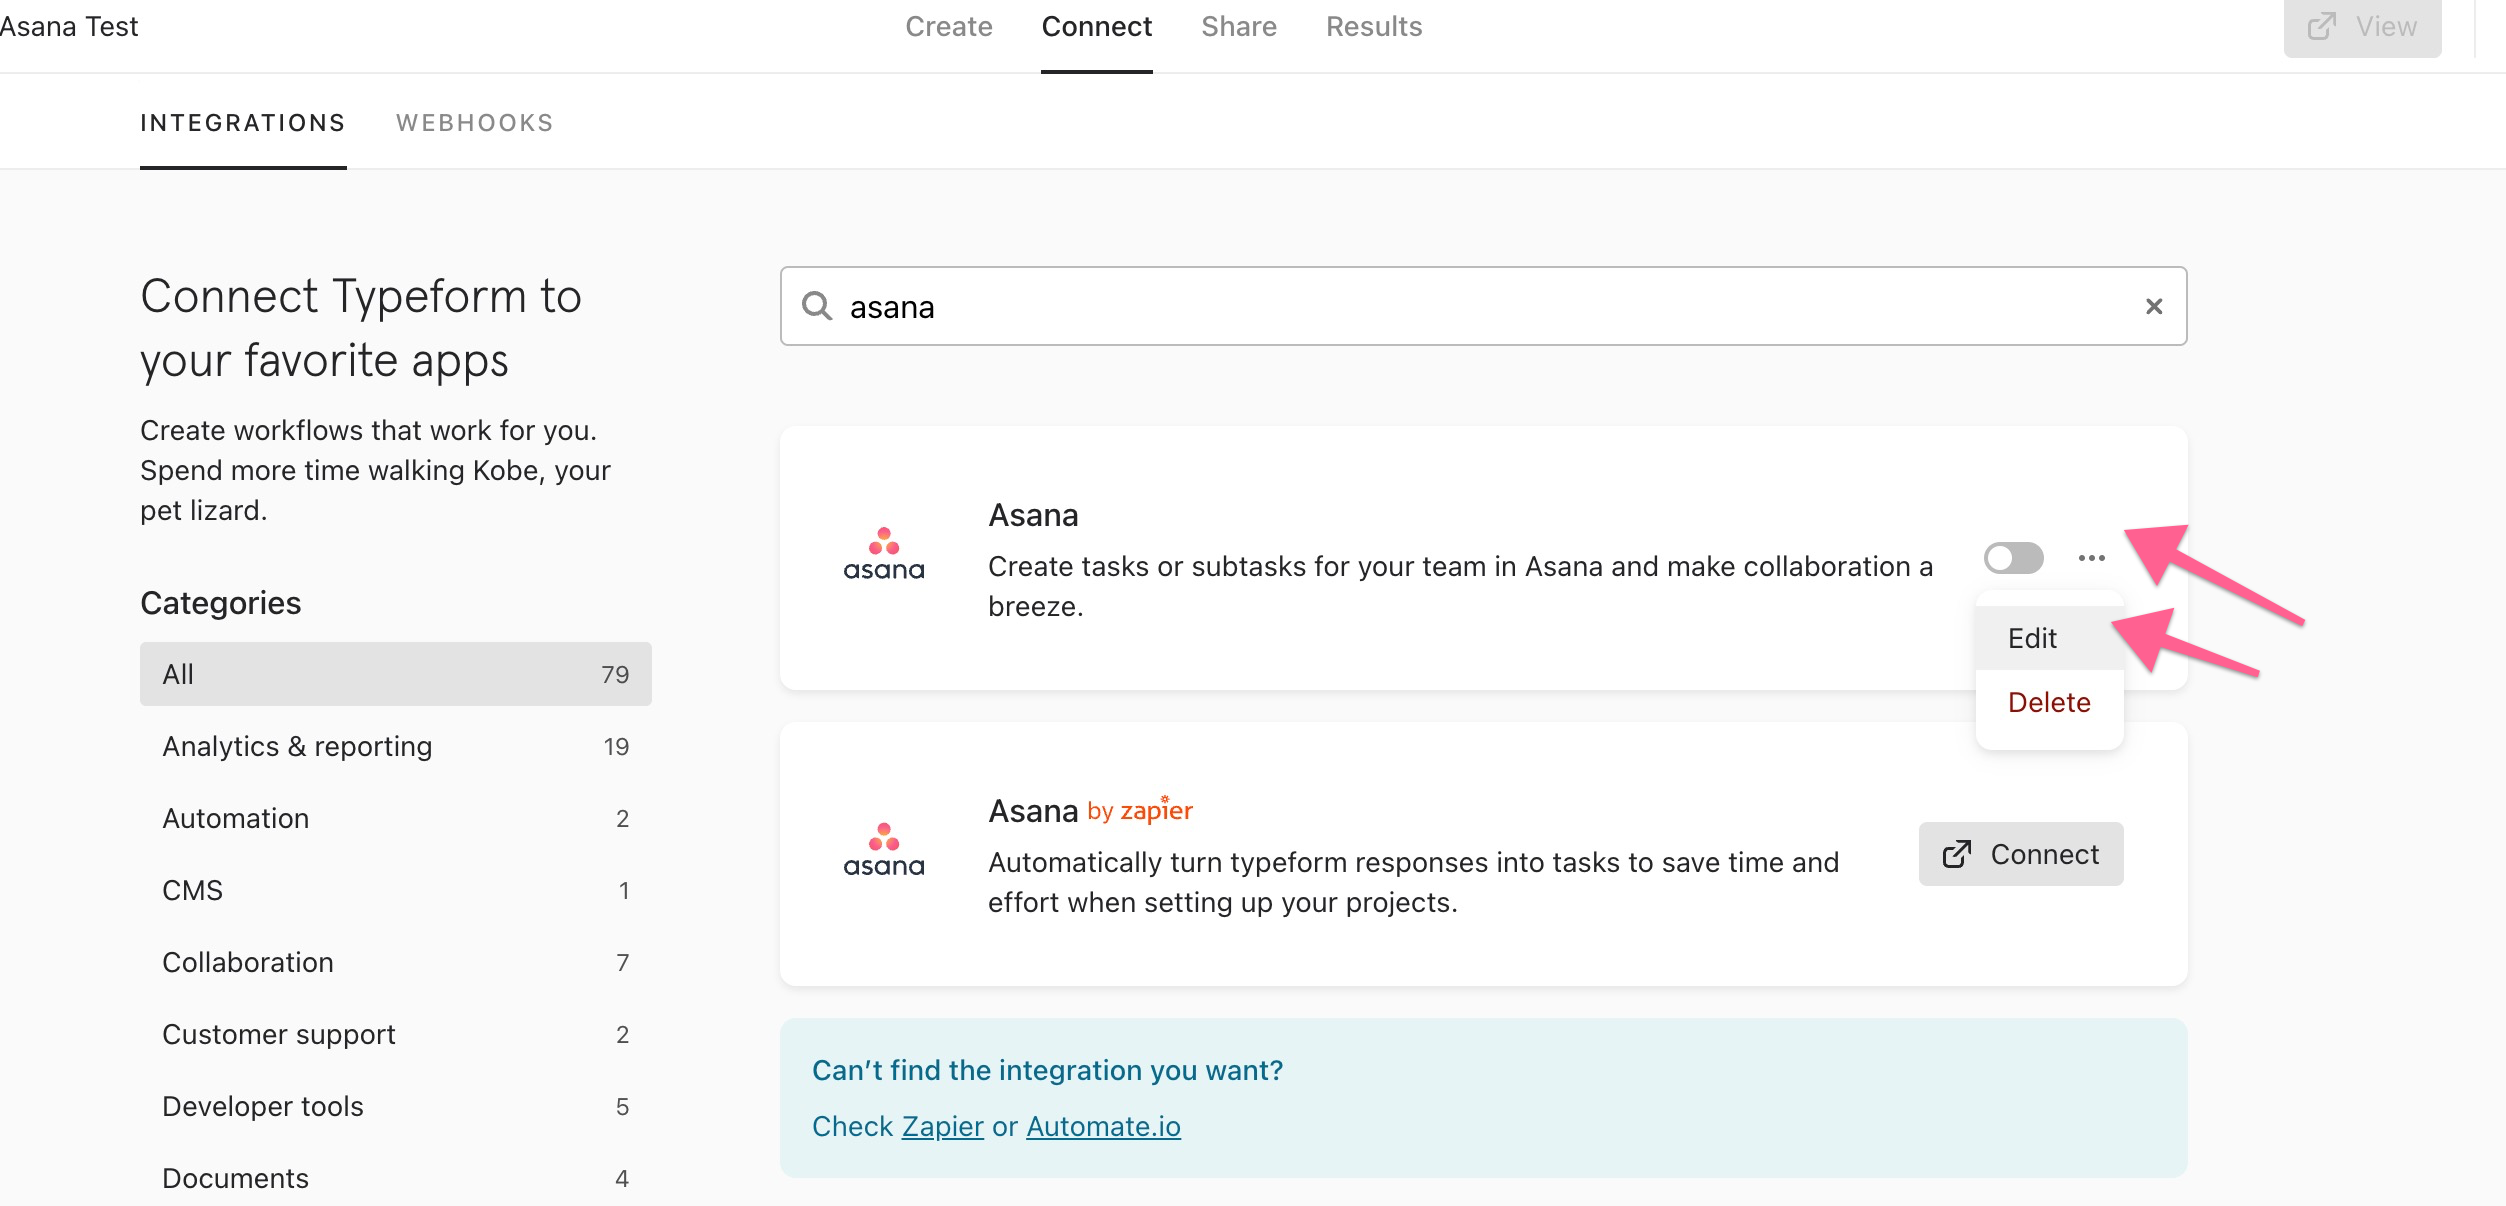Select the CMS category
The width and height of the screenshot is (2506, 1206).
tap(395, 890)
